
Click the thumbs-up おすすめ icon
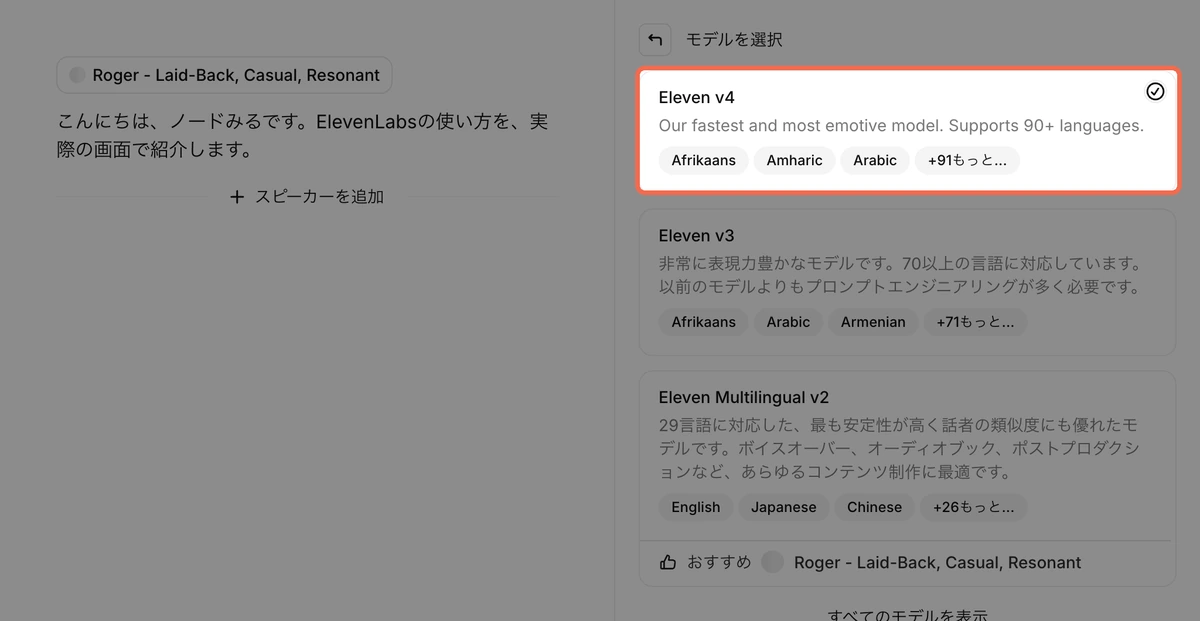pyautogui.click(x=668, y=563)
